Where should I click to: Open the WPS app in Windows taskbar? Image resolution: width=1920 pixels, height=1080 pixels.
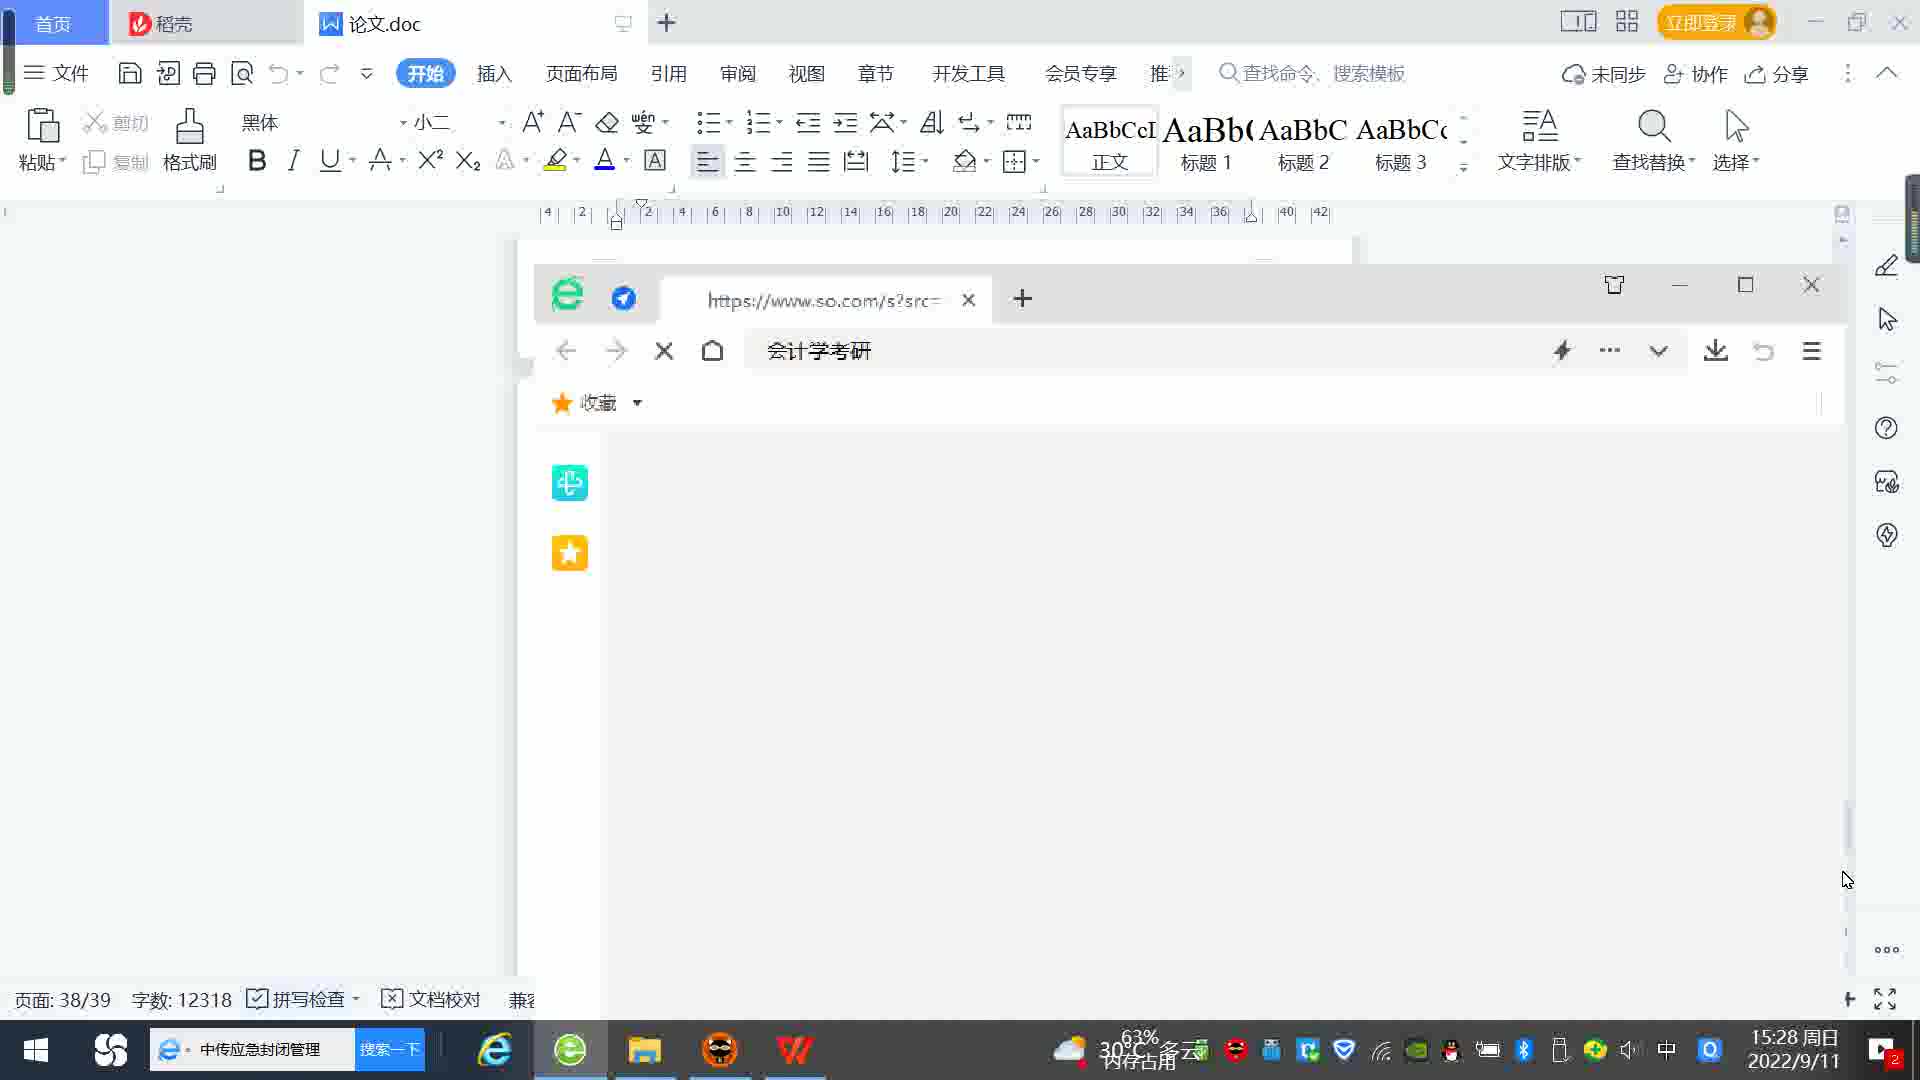coord(795,1050)
